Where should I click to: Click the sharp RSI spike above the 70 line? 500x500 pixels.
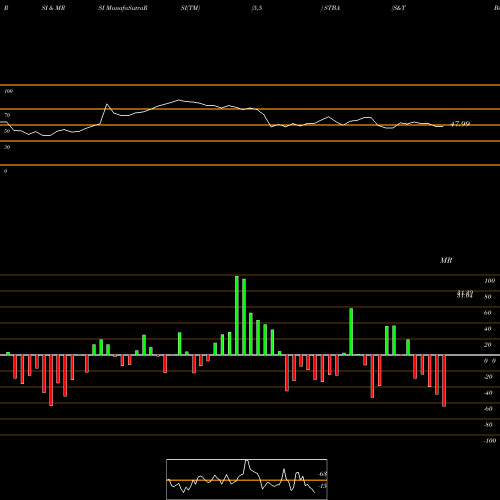pyautogui.click(x=107, y=104)
